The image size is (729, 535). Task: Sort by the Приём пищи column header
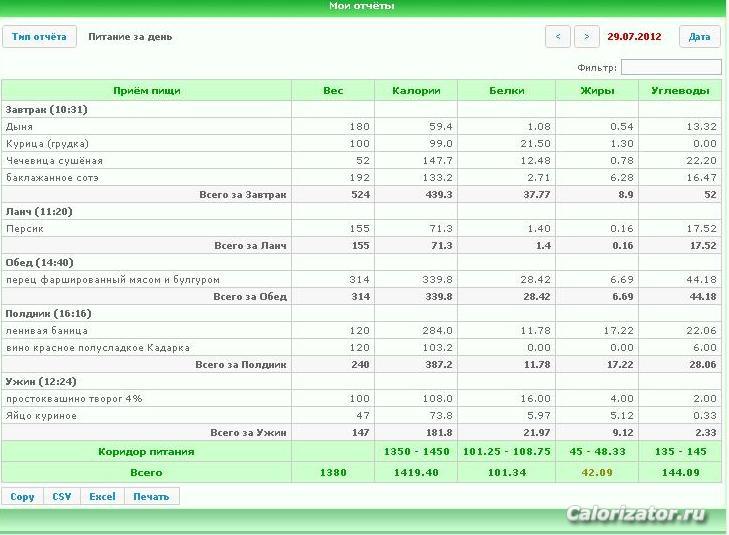pyautogui.click(x=146, y=91)
